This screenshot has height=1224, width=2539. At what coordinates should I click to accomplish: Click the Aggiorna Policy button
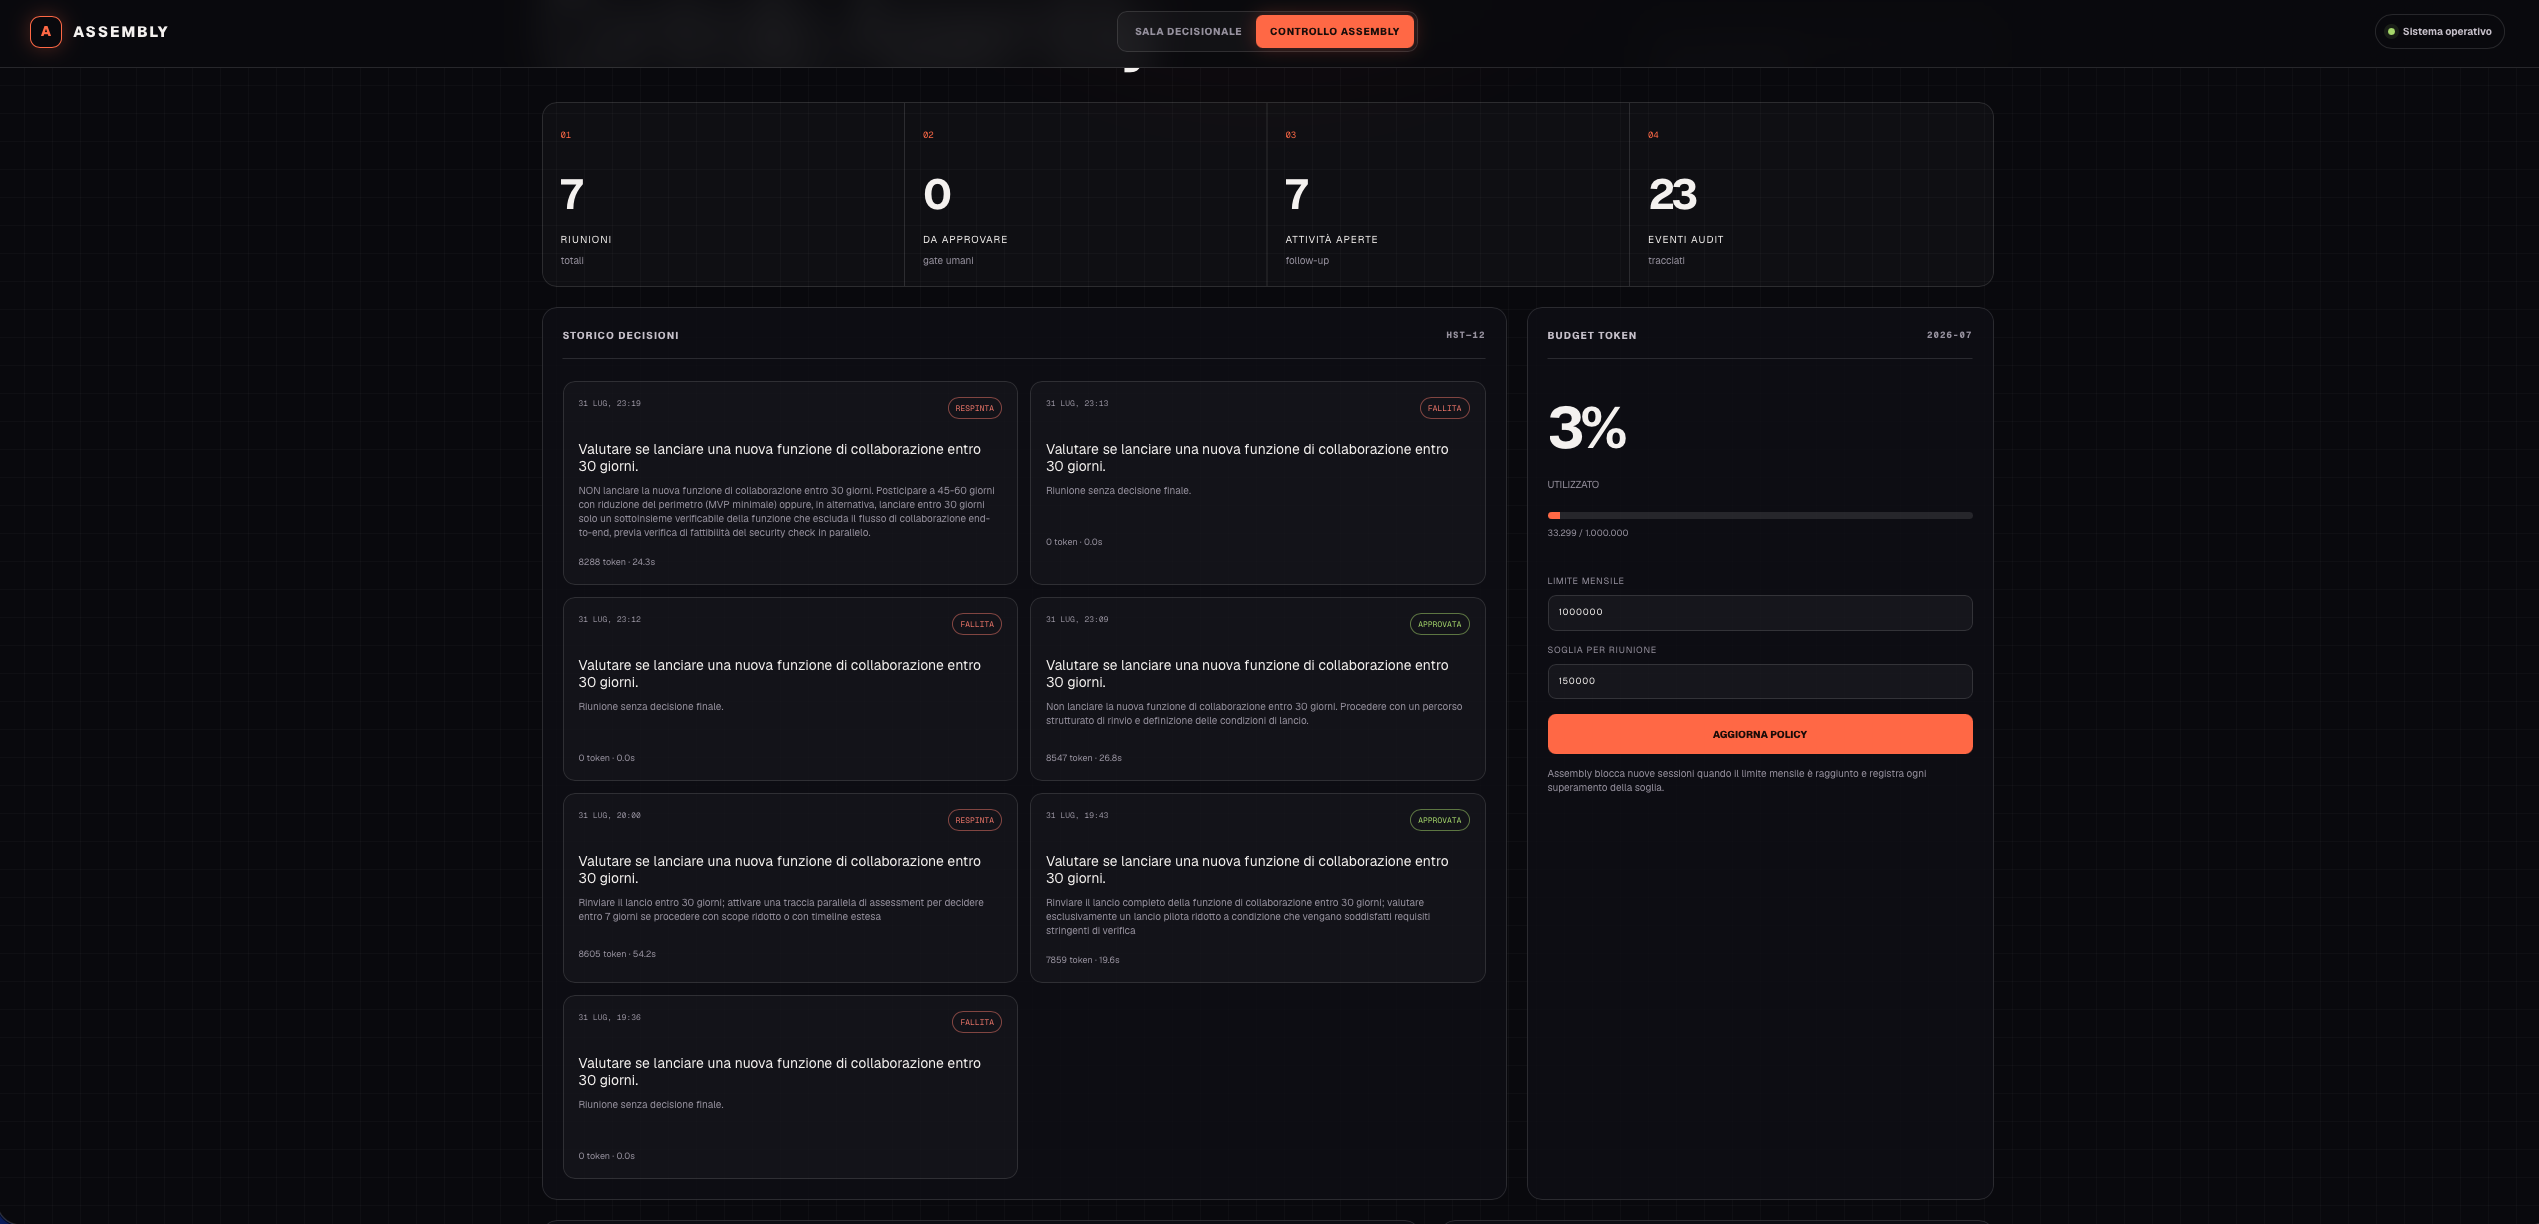coord(1759,734)
